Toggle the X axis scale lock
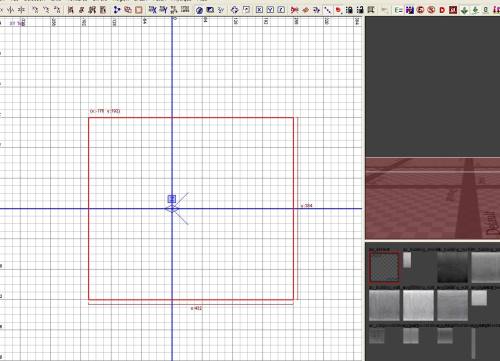Image resolution: width=500 pixels, height=361 pixels. [x=259, y=10]
